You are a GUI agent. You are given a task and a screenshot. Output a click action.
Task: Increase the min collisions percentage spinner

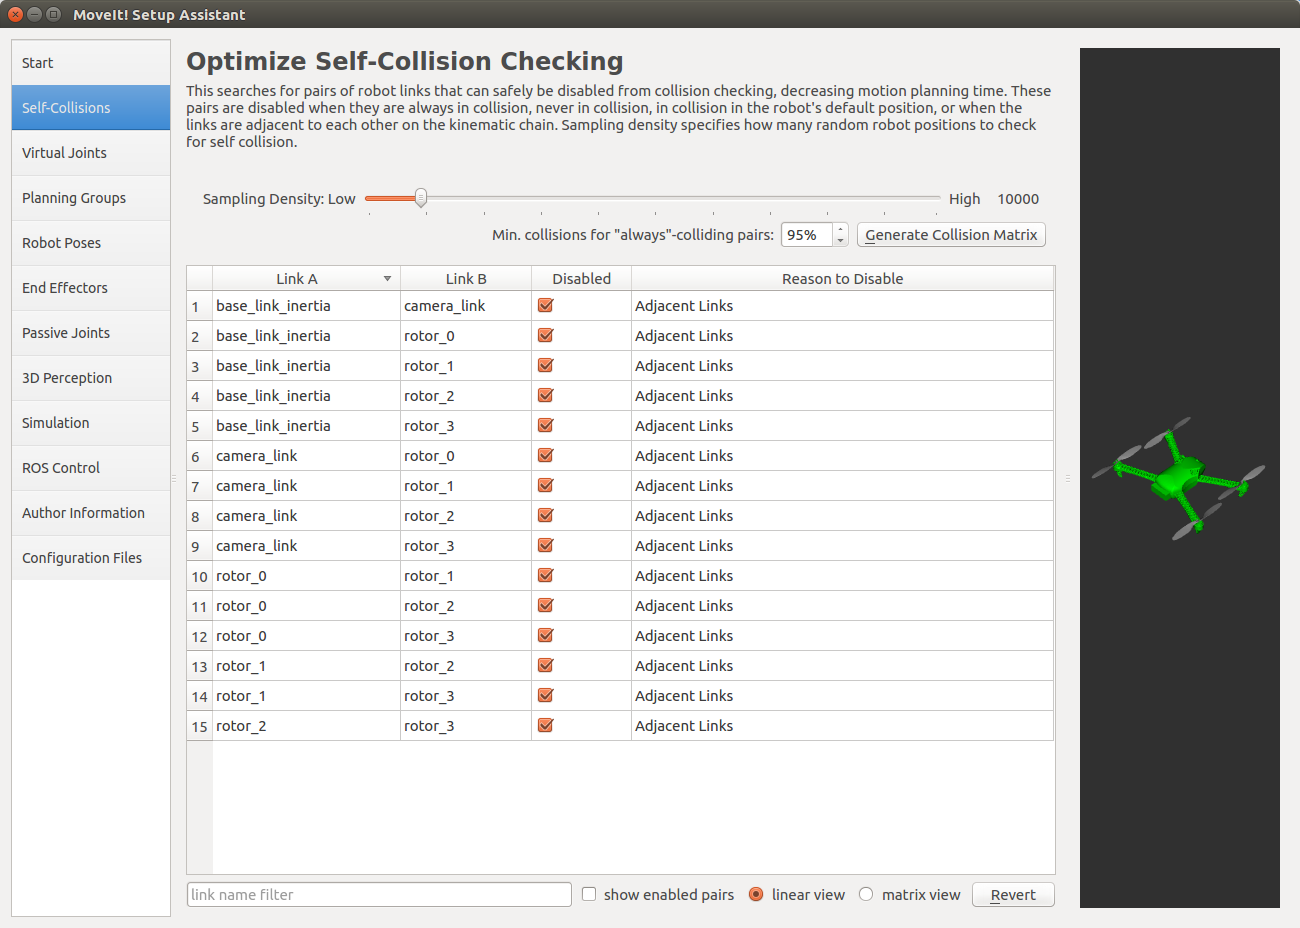(x=841, y=229)
